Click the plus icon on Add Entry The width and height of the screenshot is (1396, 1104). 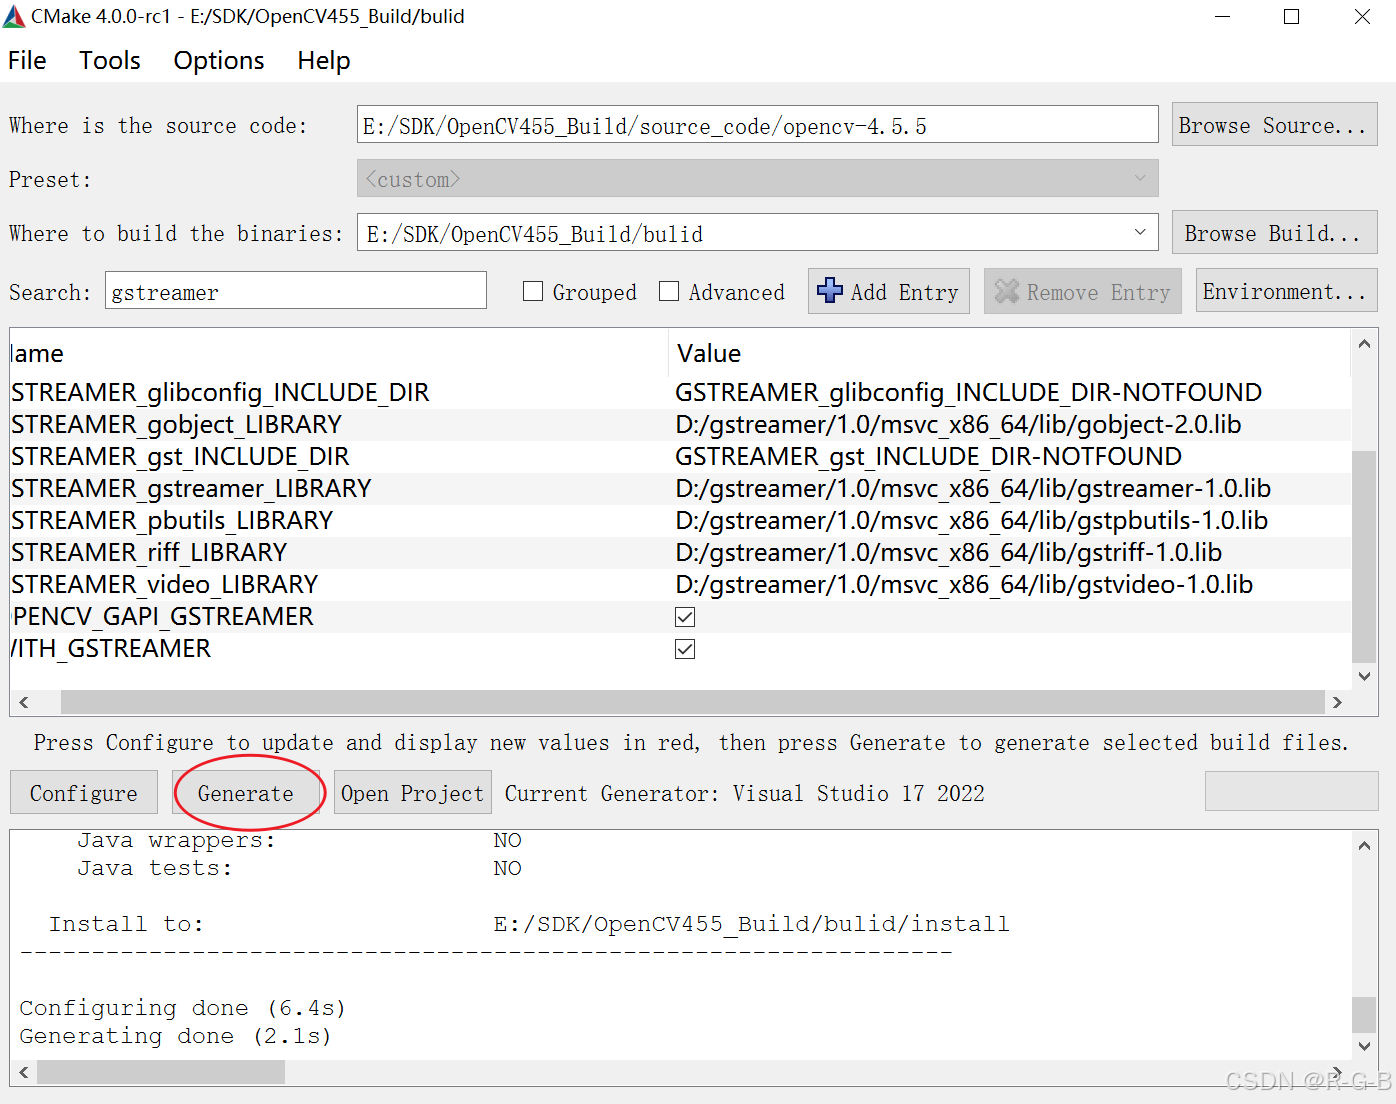(x=829, y=291)
